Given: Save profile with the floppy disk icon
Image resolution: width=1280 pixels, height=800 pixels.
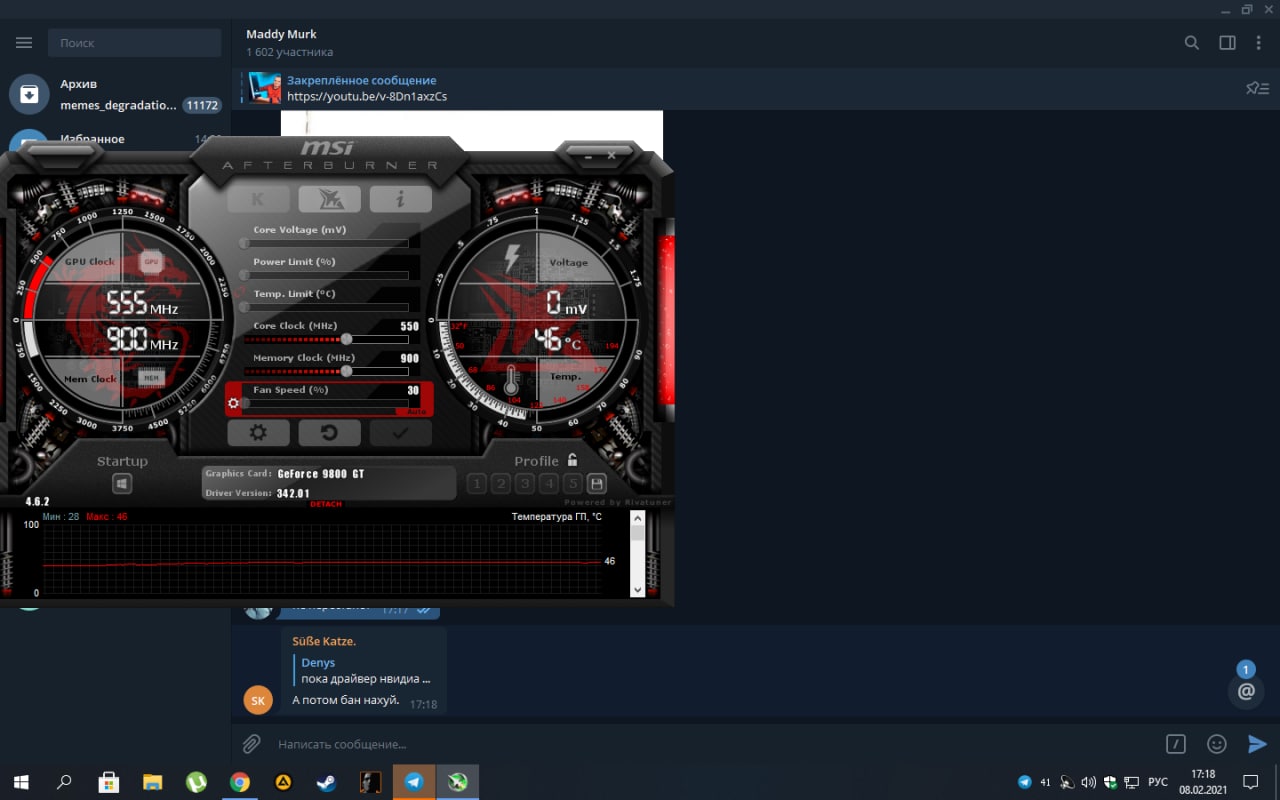Looking at the screenshot, I should point(597,484).
